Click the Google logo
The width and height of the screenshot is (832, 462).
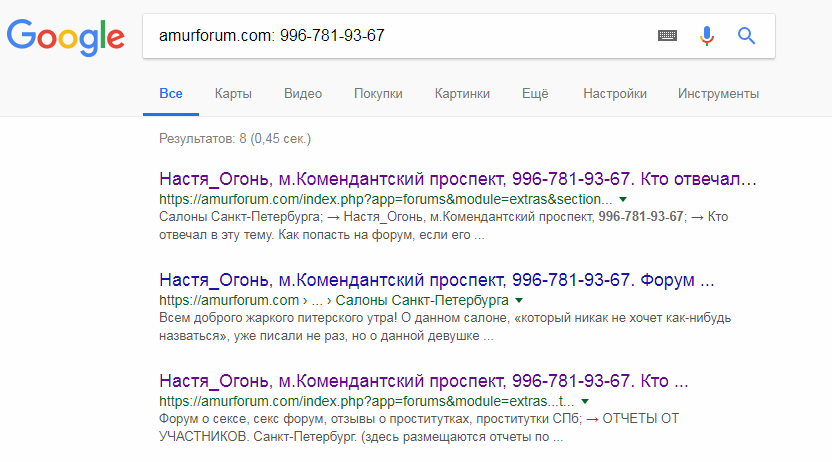[66, 36]
